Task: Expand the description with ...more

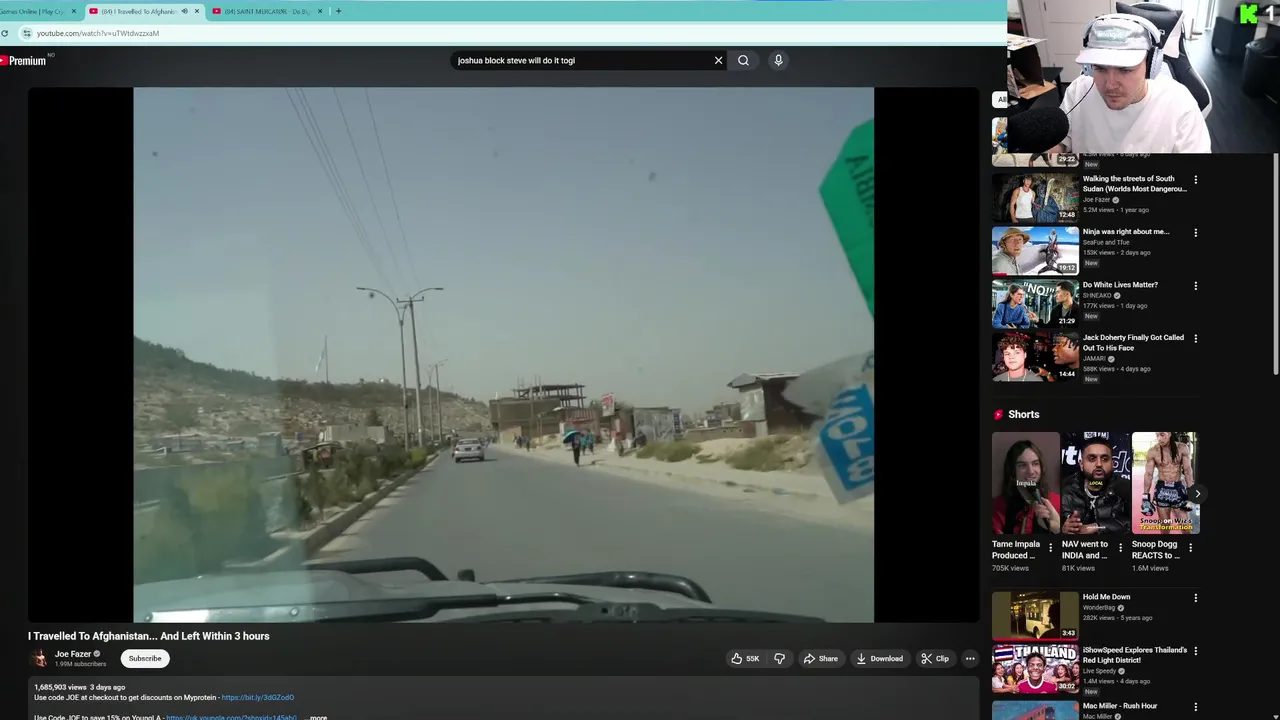Action: coord(316,717)
